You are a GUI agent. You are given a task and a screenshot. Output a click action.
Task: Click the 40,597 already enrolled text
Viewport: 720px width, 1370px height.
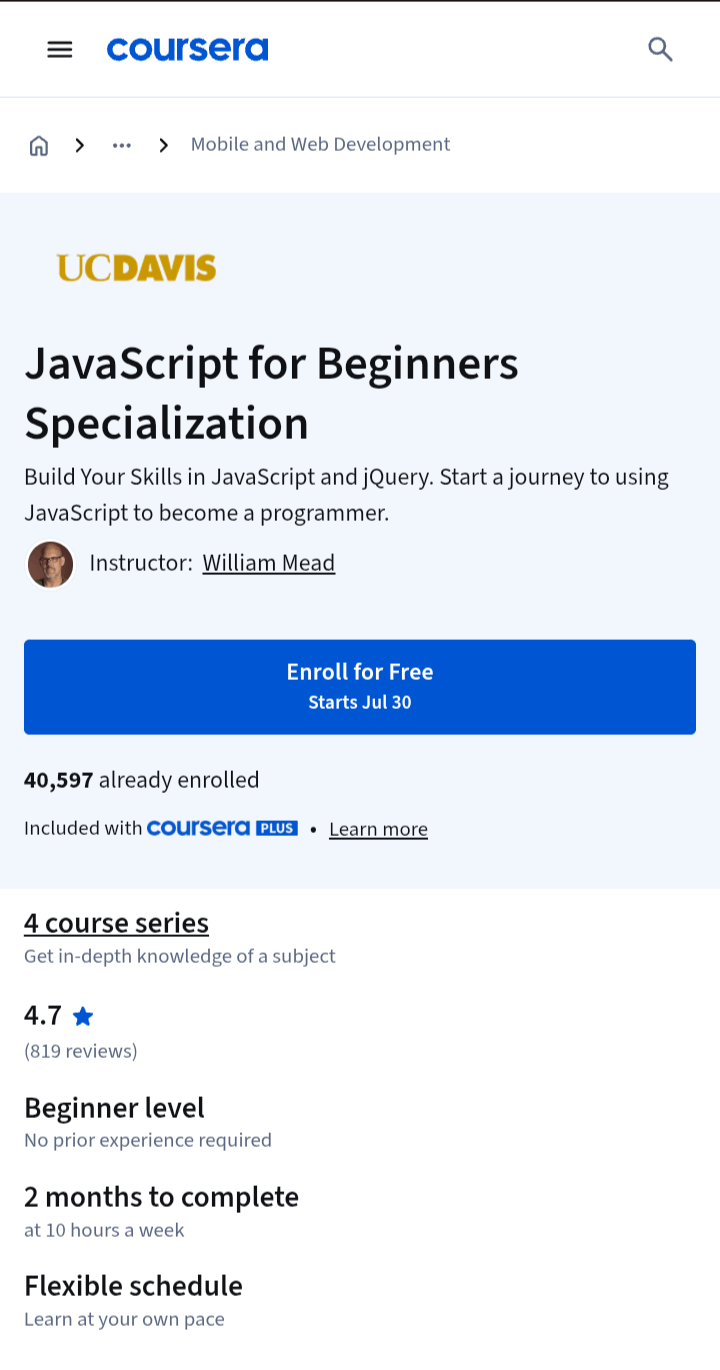point(142,780)
